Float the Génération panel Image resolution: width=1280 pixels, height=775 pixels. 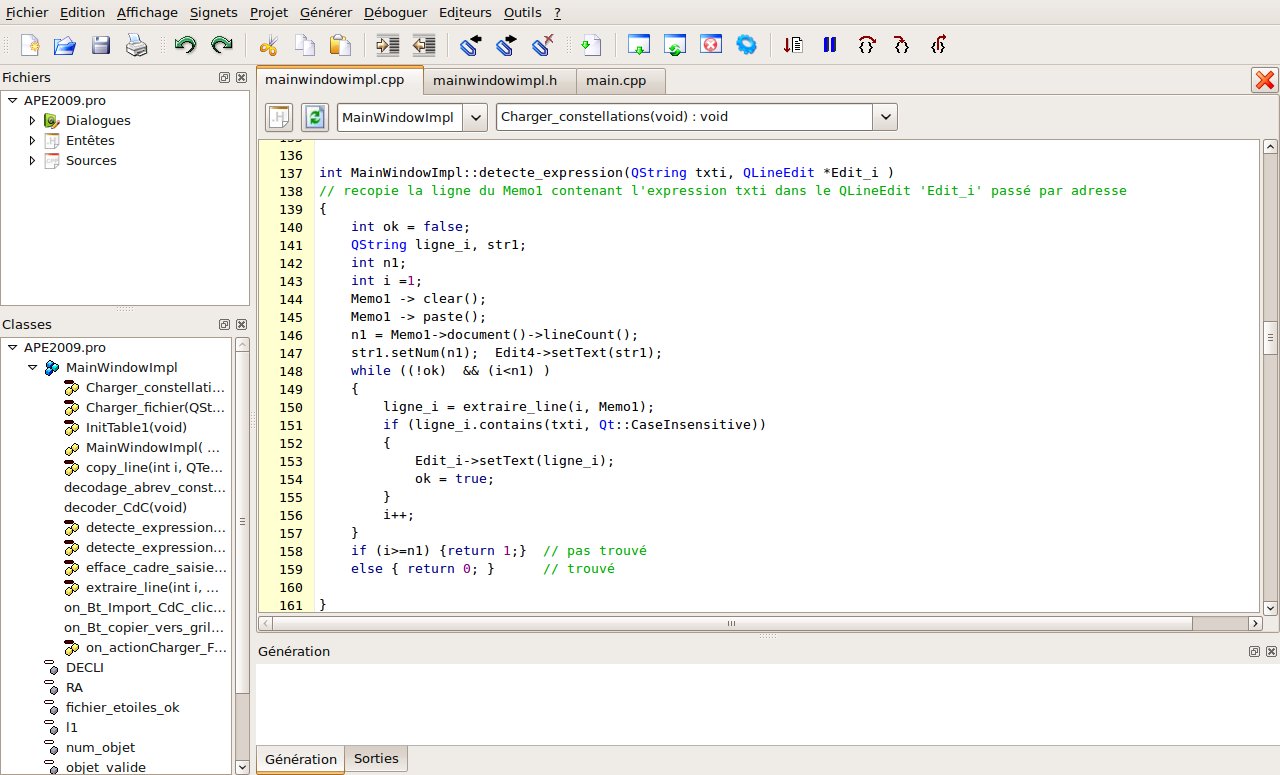(1254, 652)
